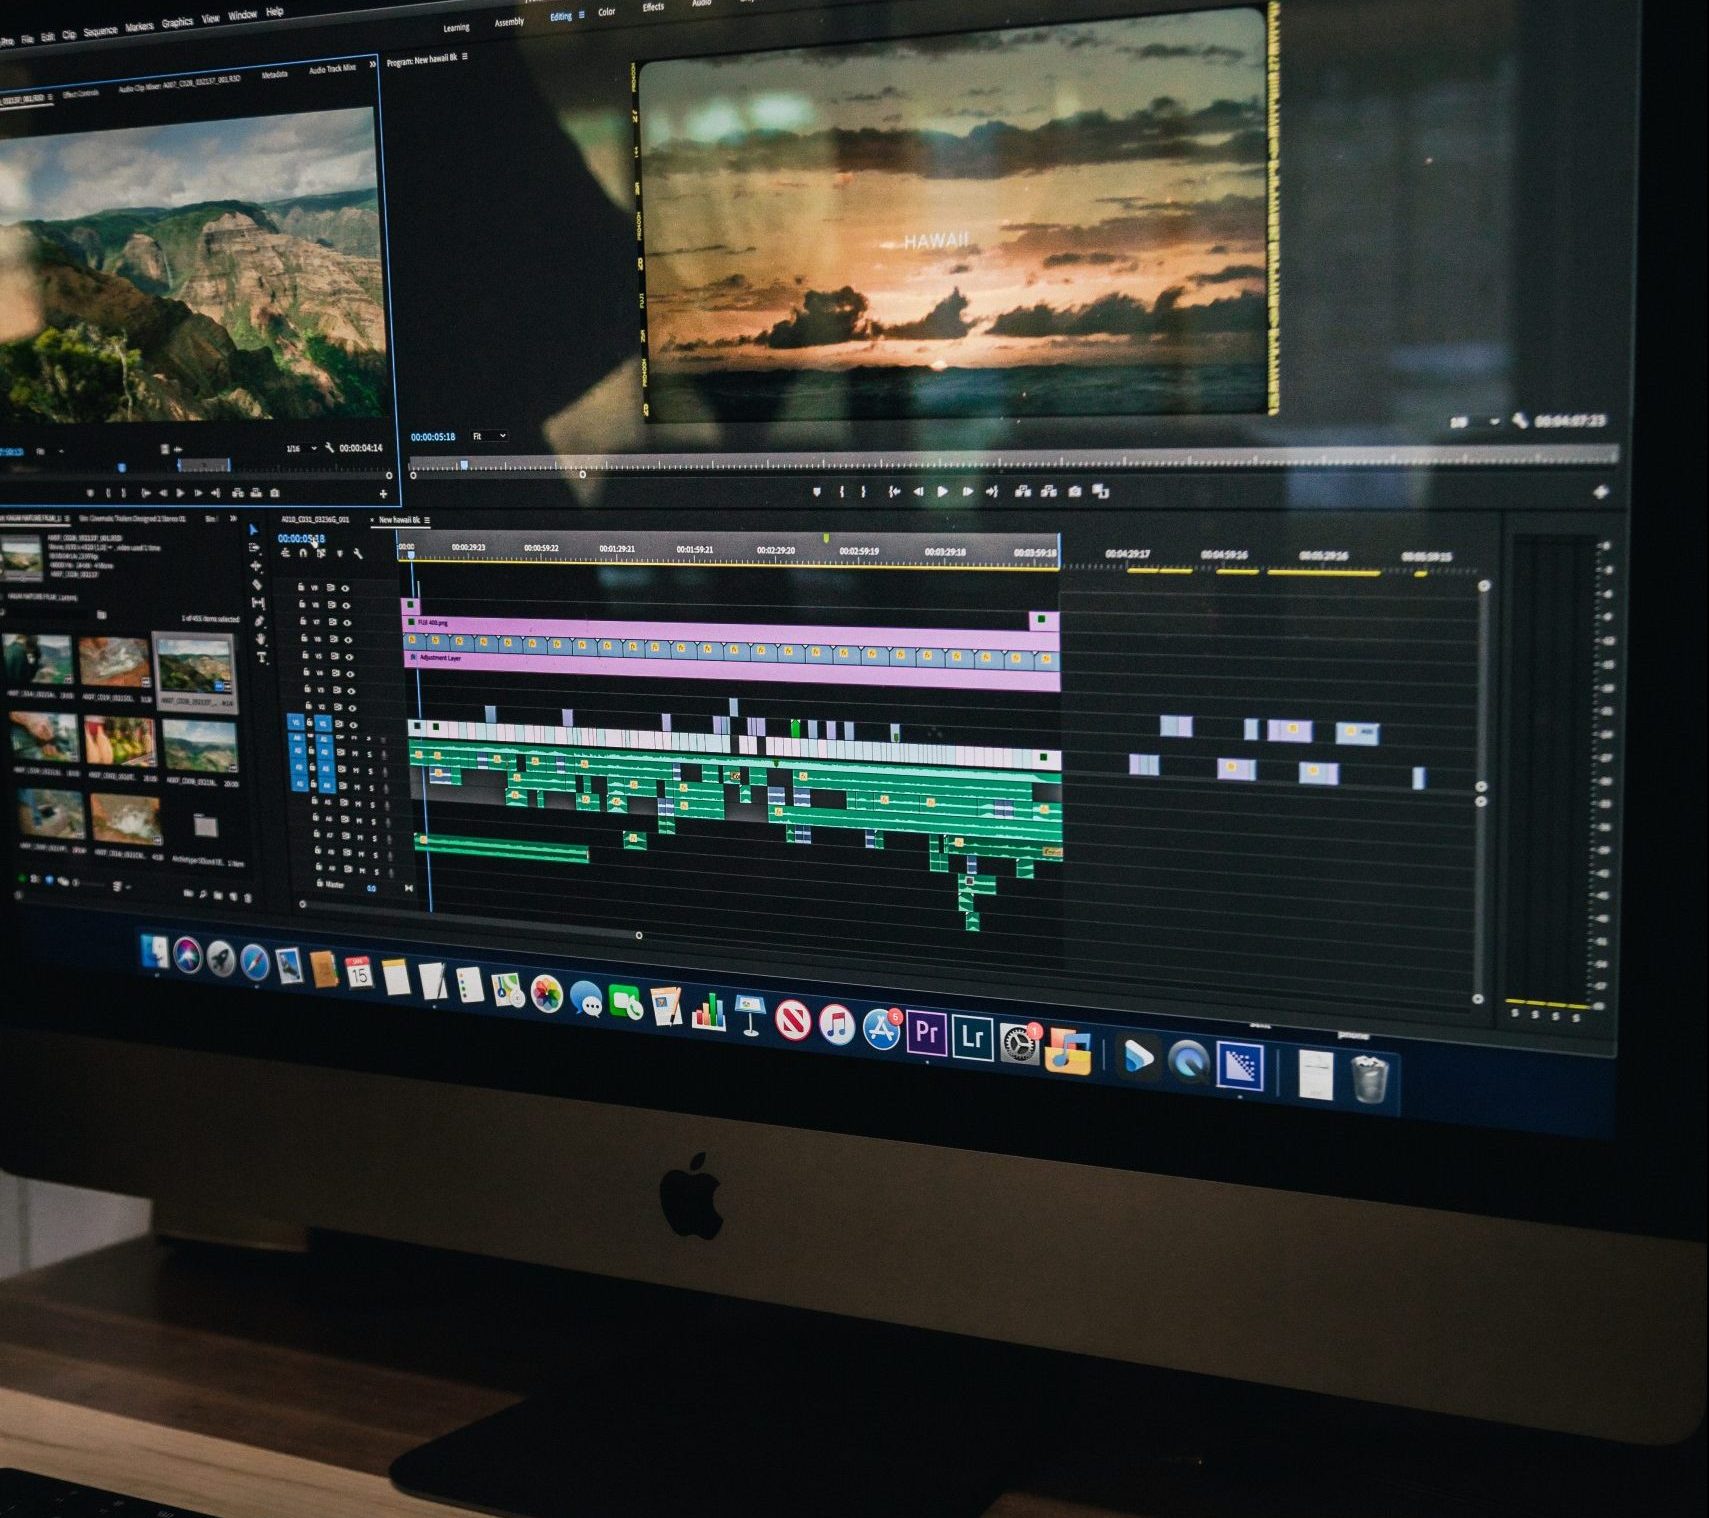Switch to Learning workspace tab

click(456, 27)
